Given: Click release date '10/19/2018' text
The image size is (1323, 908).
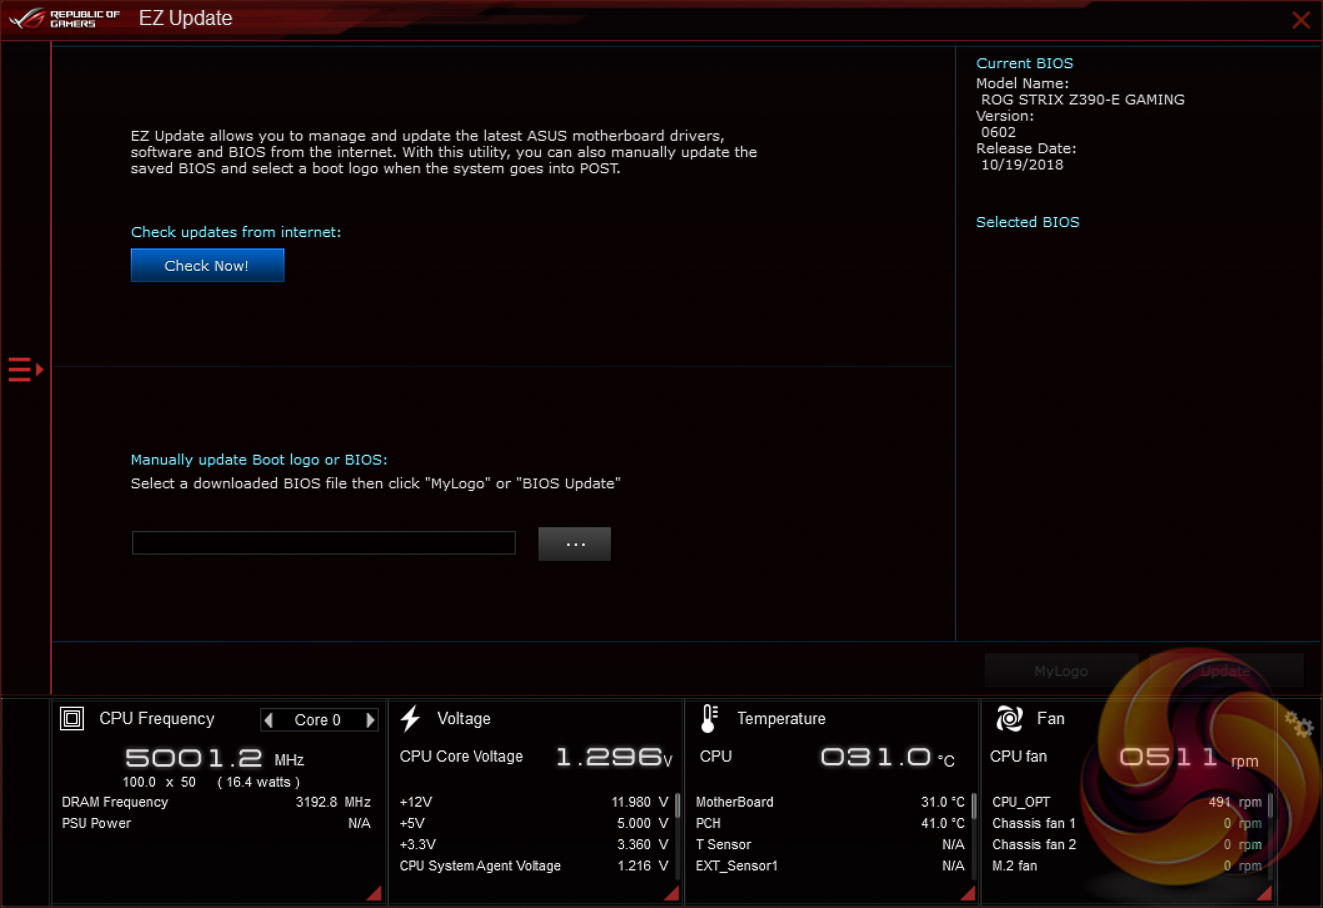Looking at the screenshot, I should [1022, 165].
